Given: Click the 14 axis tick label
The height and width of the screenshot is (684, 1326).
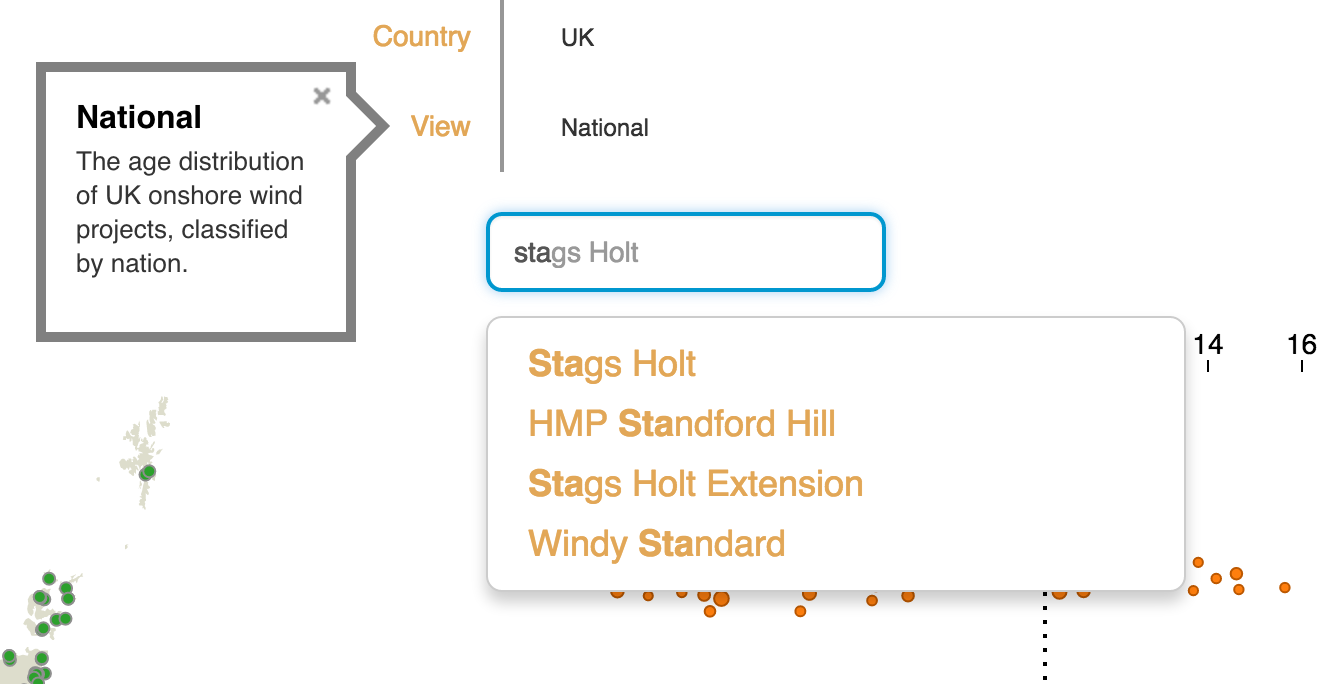Looking at the screenshot, I should coord(1208,346).
